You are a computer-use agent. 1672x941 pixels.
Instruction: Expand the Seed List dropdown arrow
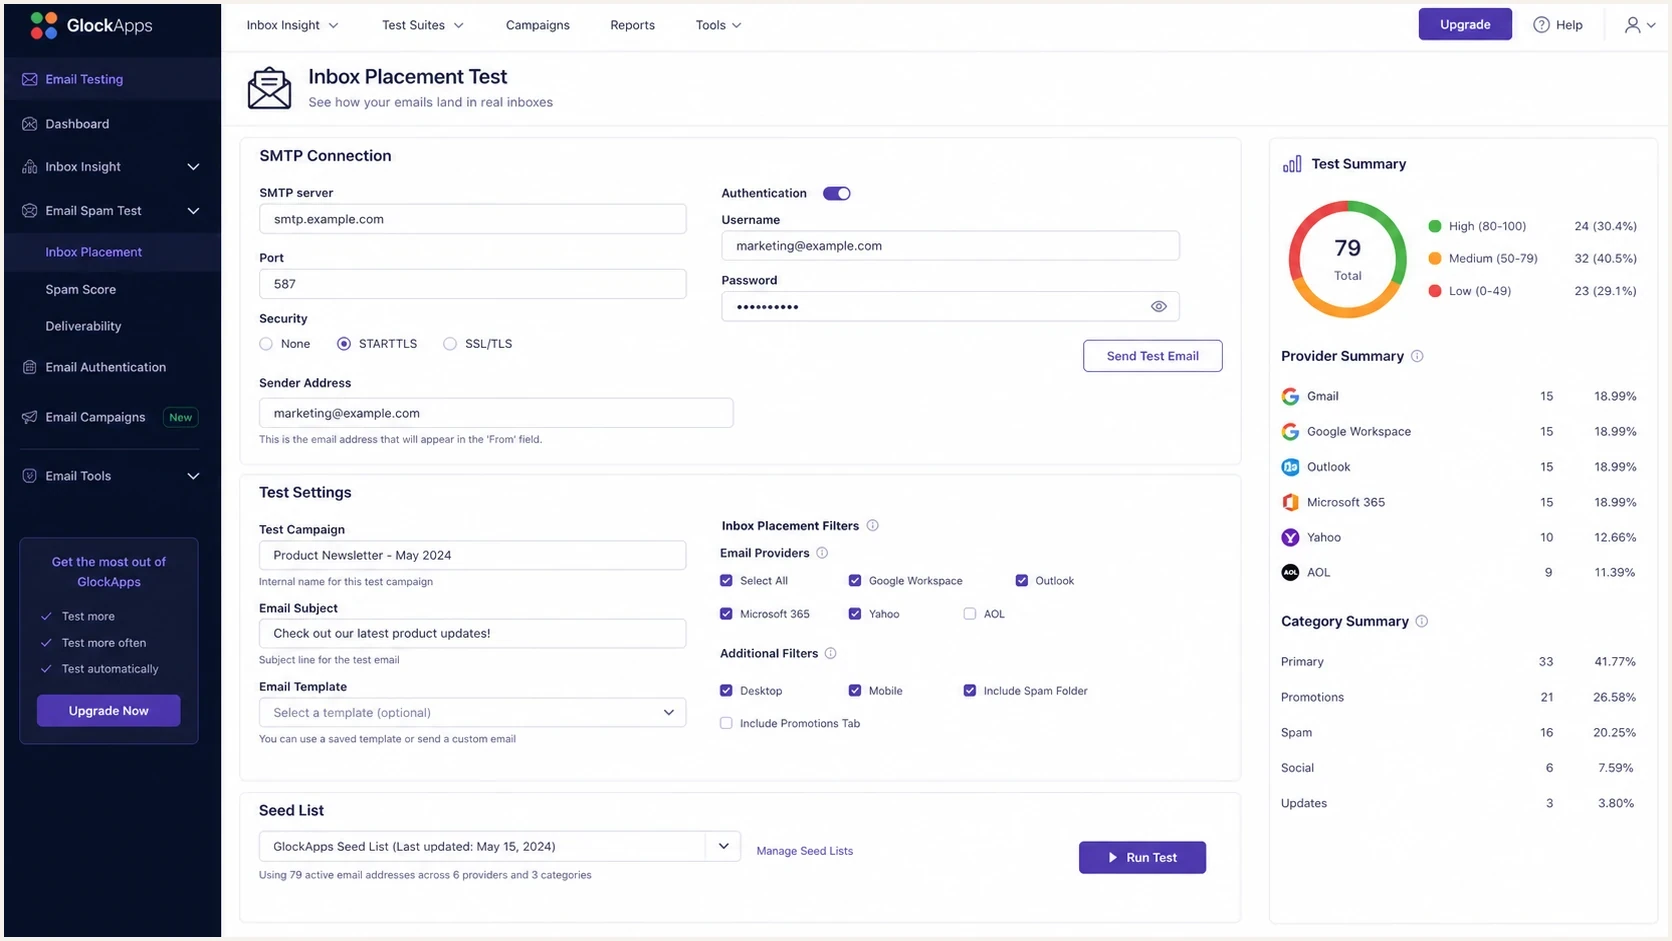coord(723,846)
